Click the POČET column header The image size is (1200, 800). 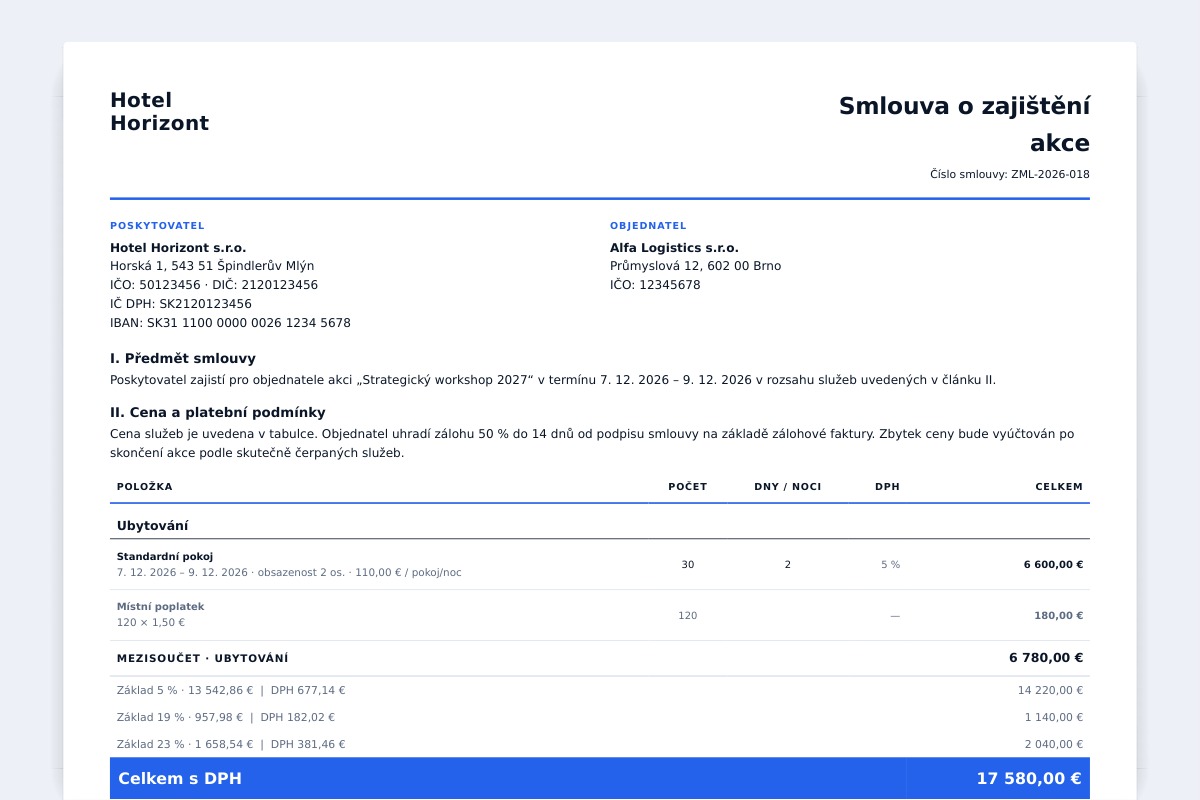(688, 487)
